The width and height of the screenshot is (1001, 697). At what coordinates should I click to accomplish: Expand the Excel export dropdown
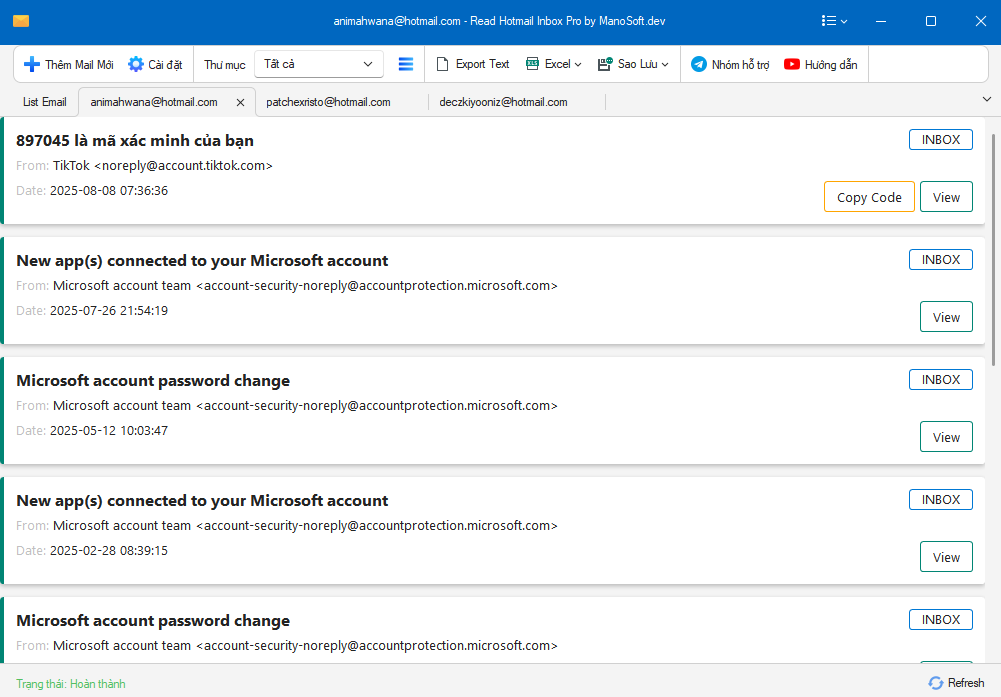578,64
